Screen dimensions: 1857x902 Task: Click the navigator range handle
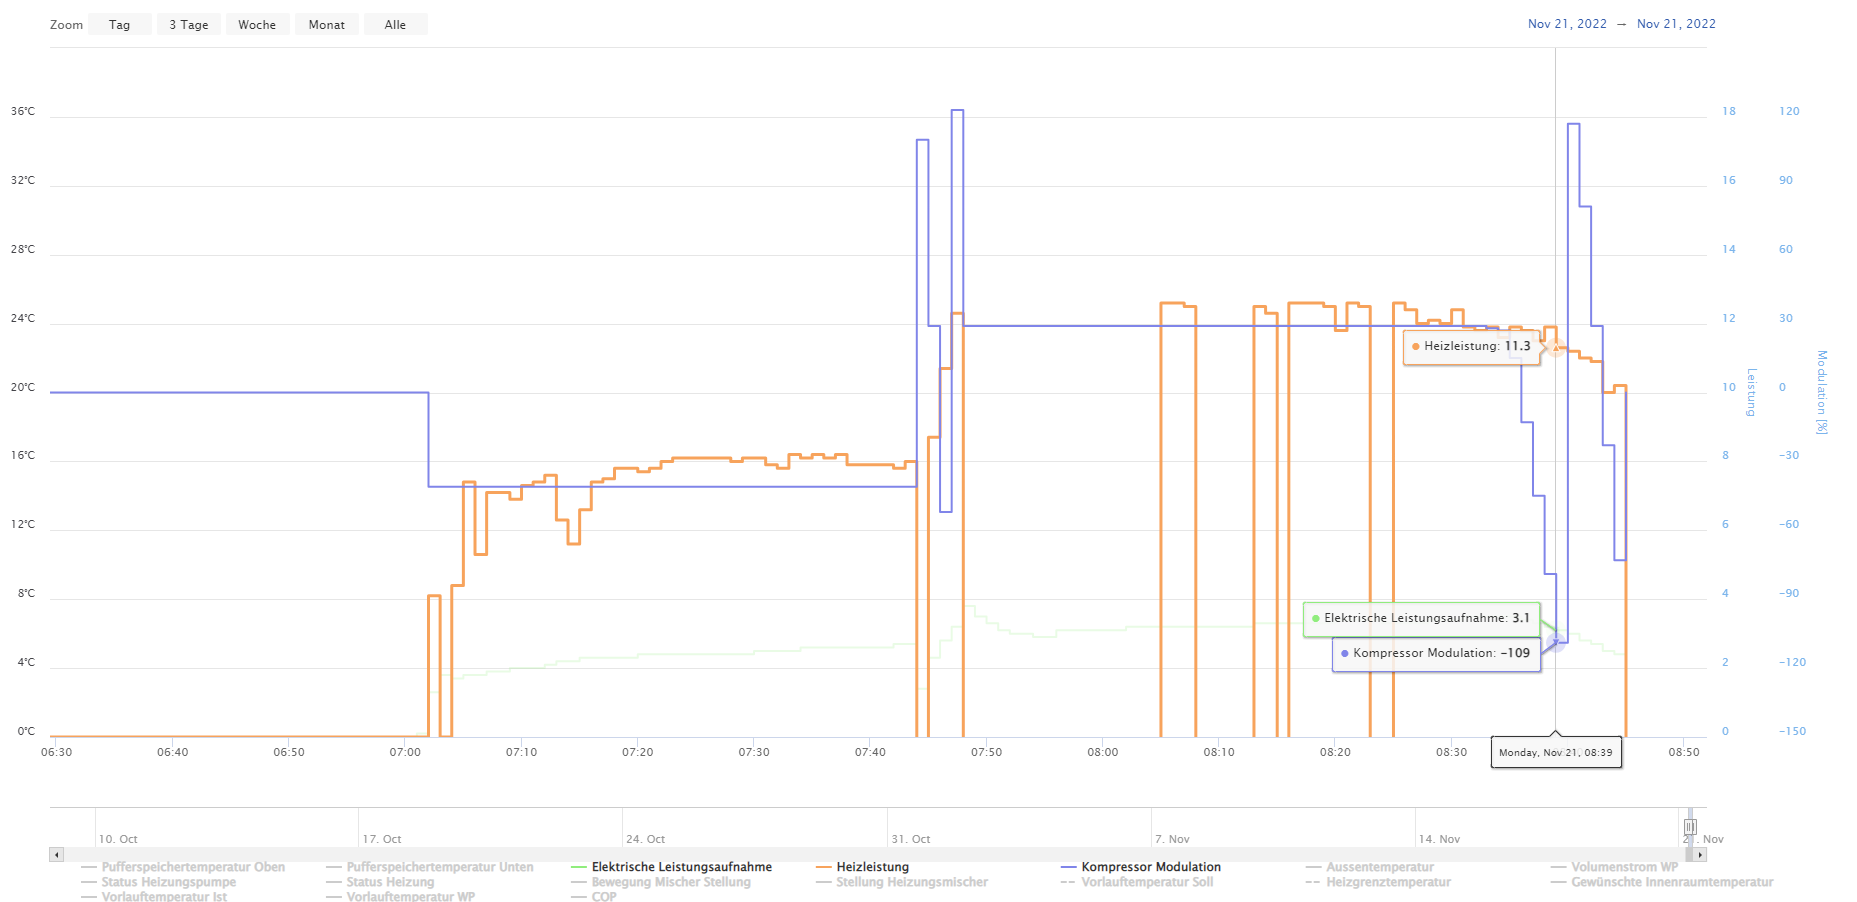pos(1690,826)
